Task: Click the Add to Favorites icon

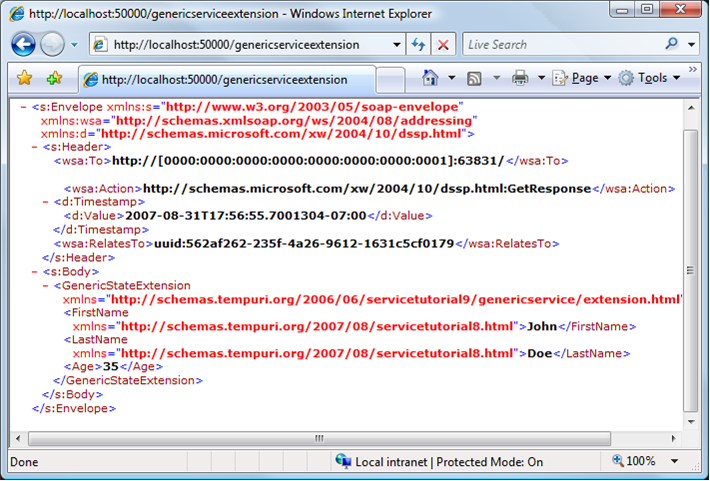Action: click(54, 78)
